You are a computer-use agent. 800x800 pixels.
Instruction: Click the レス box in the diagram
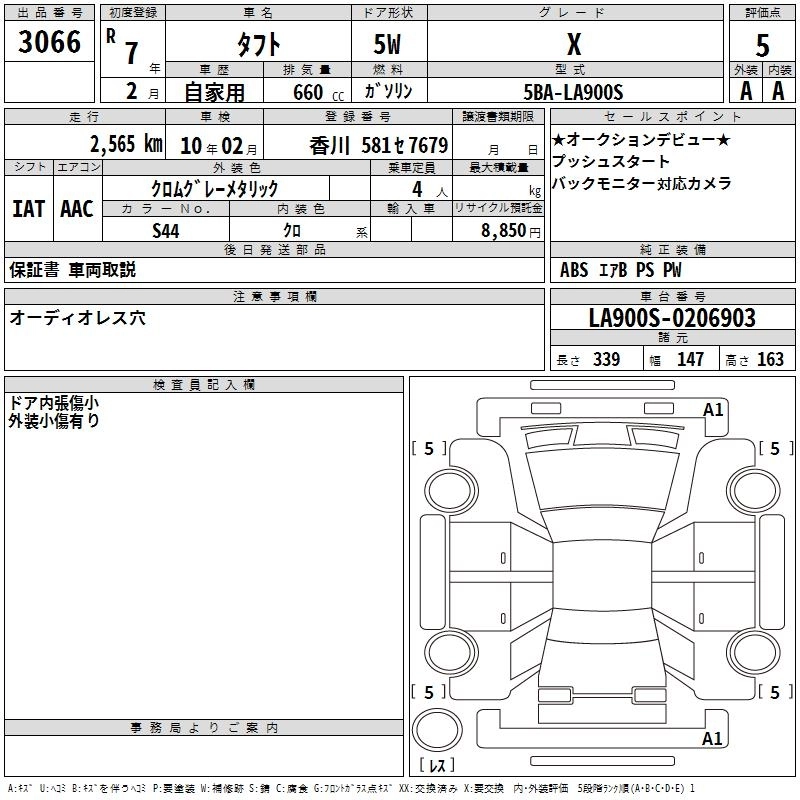(x=437, y=766)
